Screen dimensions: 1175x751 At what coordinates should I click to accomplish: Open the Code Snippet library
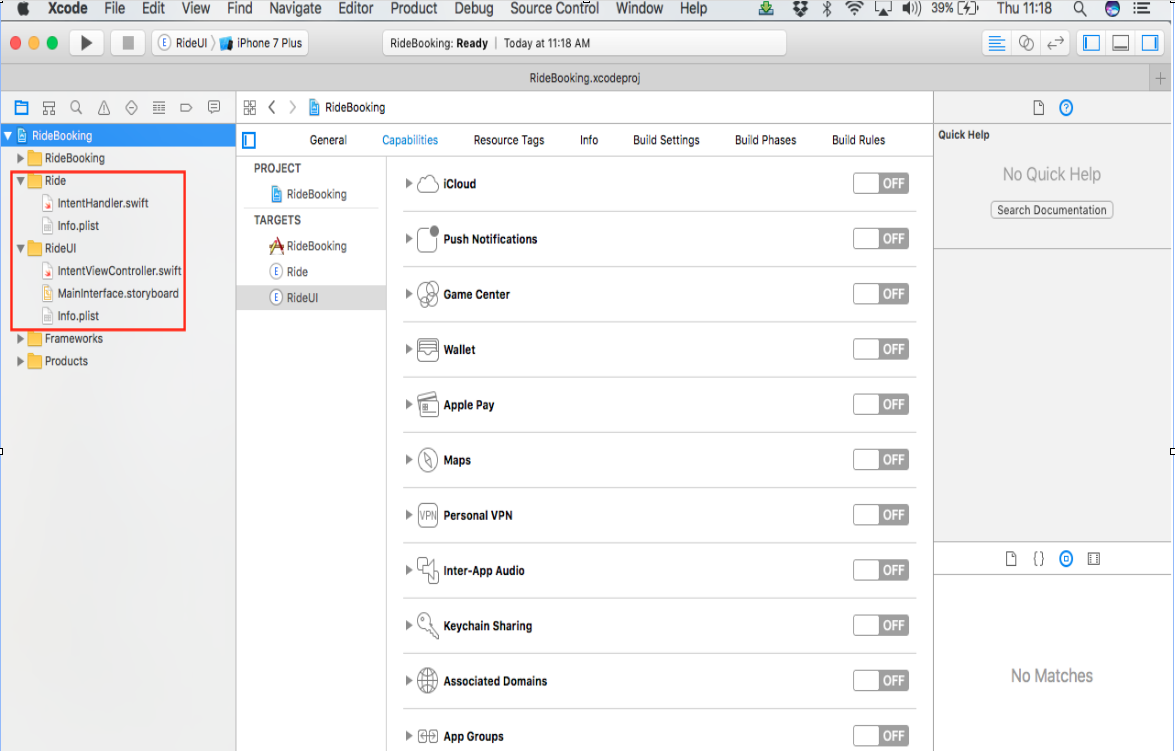[1039, 559]
